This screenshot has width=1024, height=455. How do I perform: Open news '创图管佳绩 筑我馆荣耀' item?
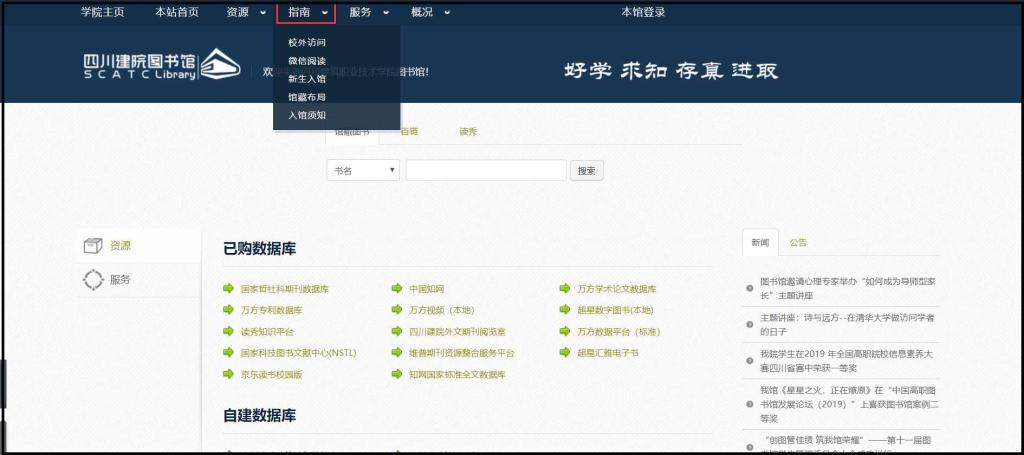(847, 445)
